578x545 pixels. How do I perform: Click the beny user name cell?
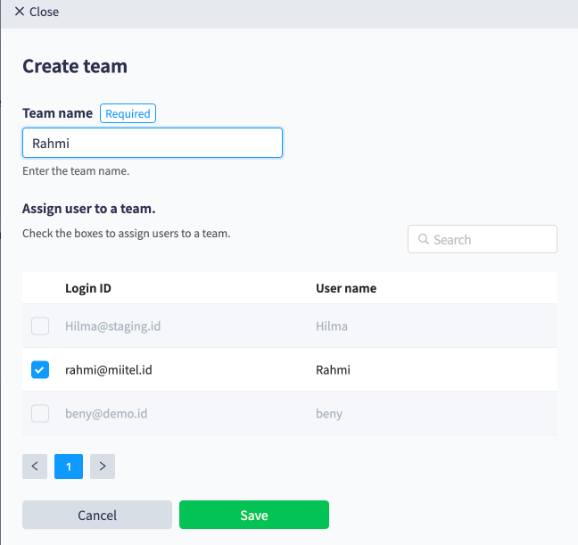(329, 413)
